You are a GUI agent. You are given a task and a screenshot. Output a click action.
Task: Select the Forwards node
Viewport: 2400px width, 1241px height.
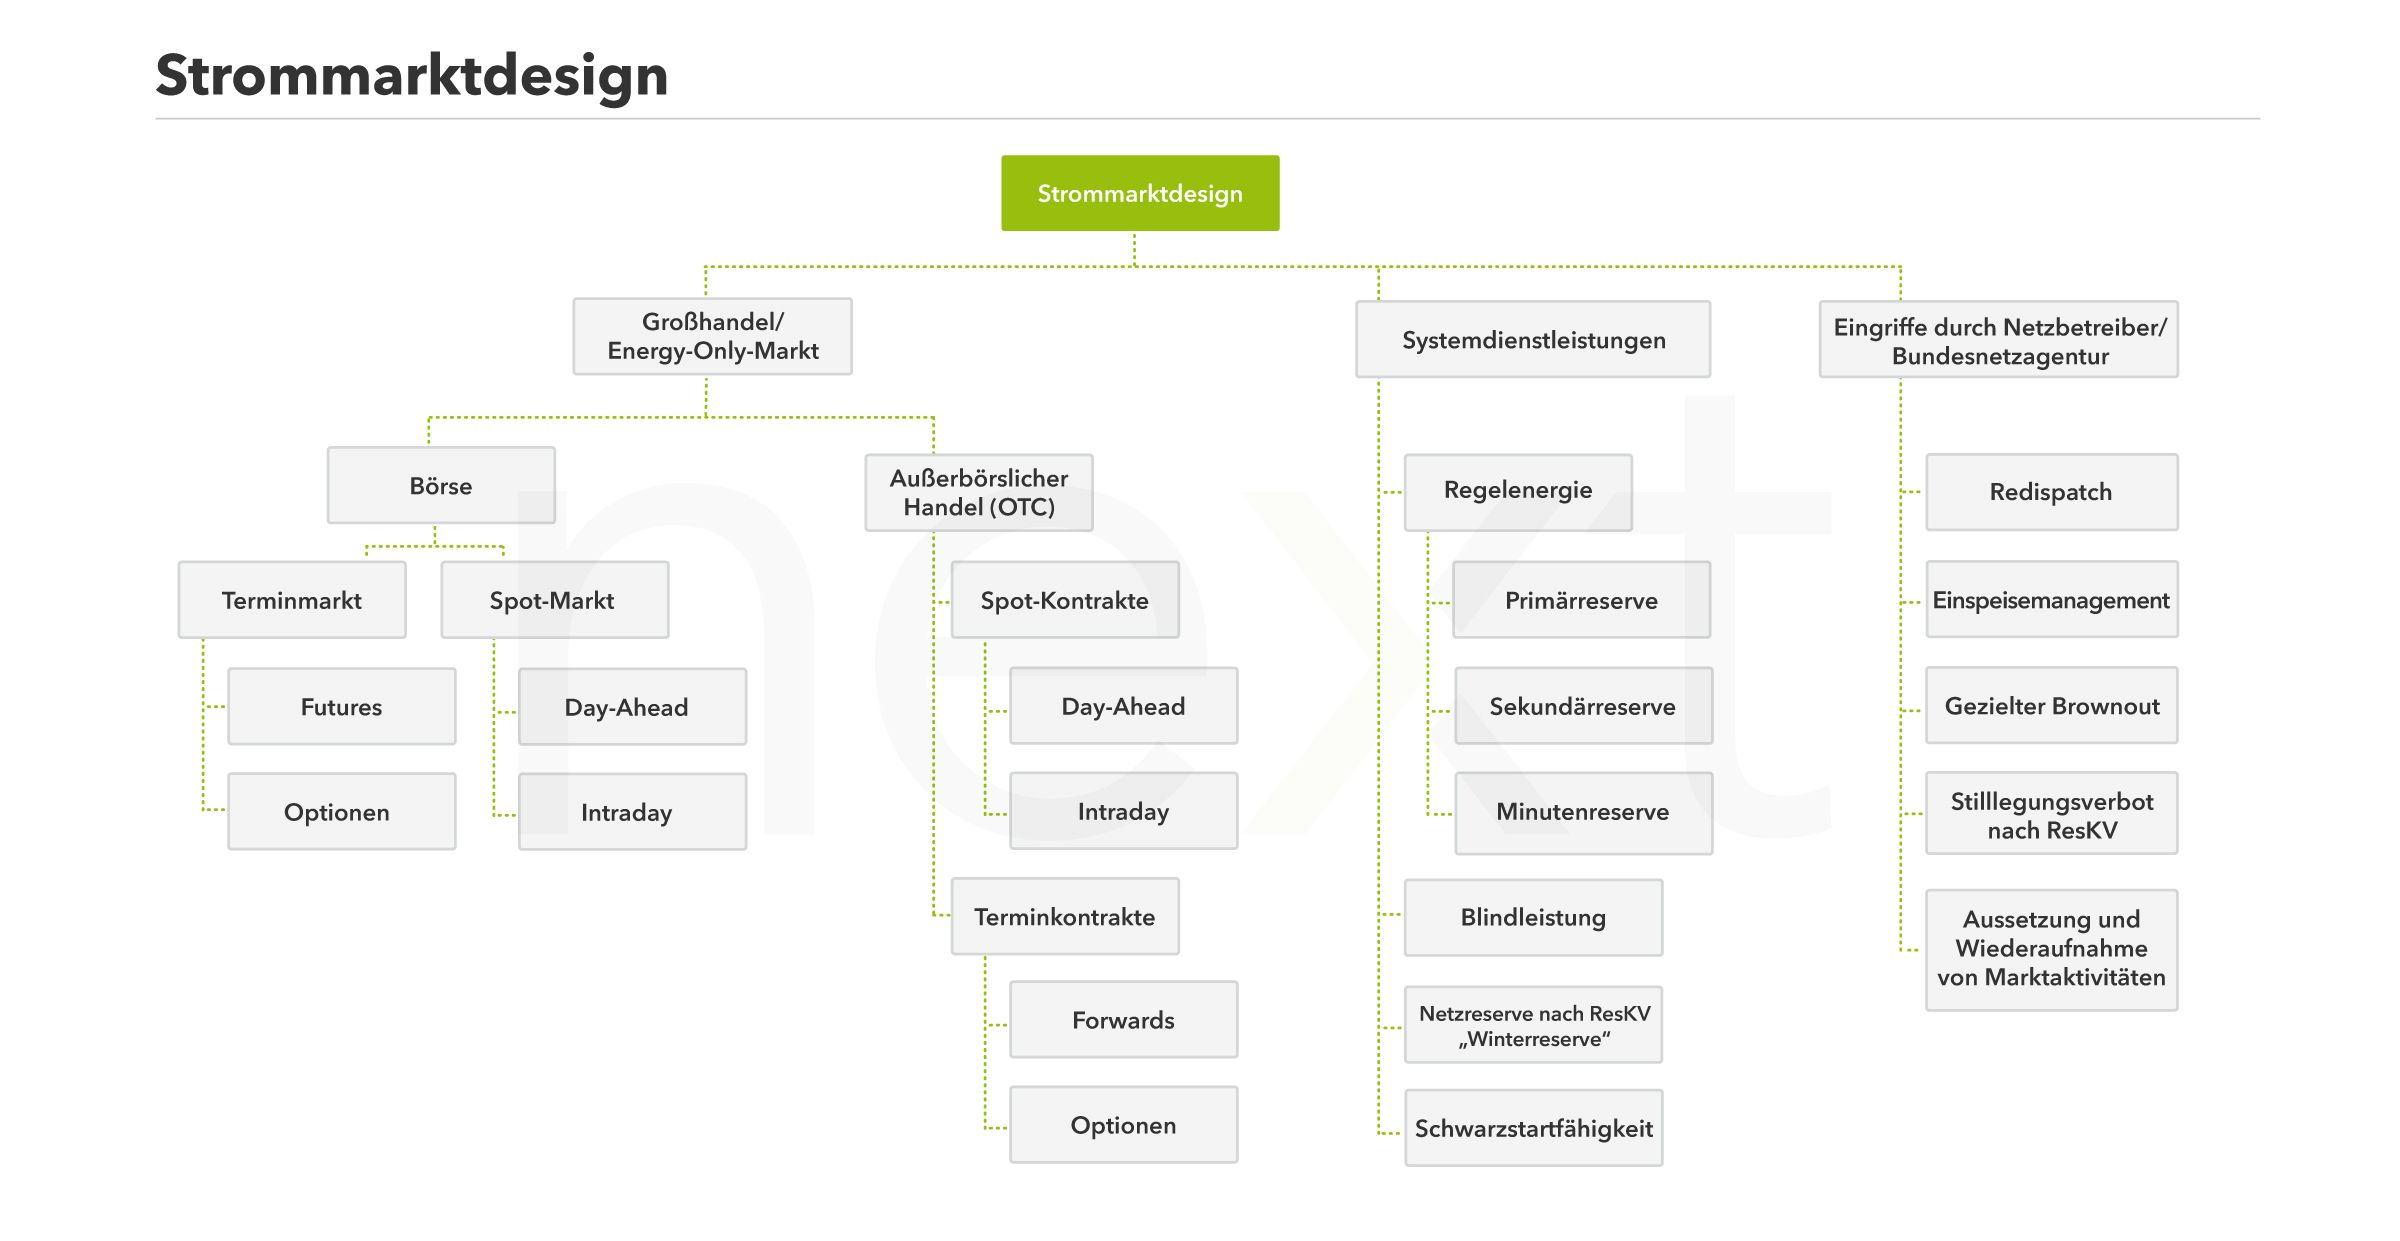click(1123, 1020)
